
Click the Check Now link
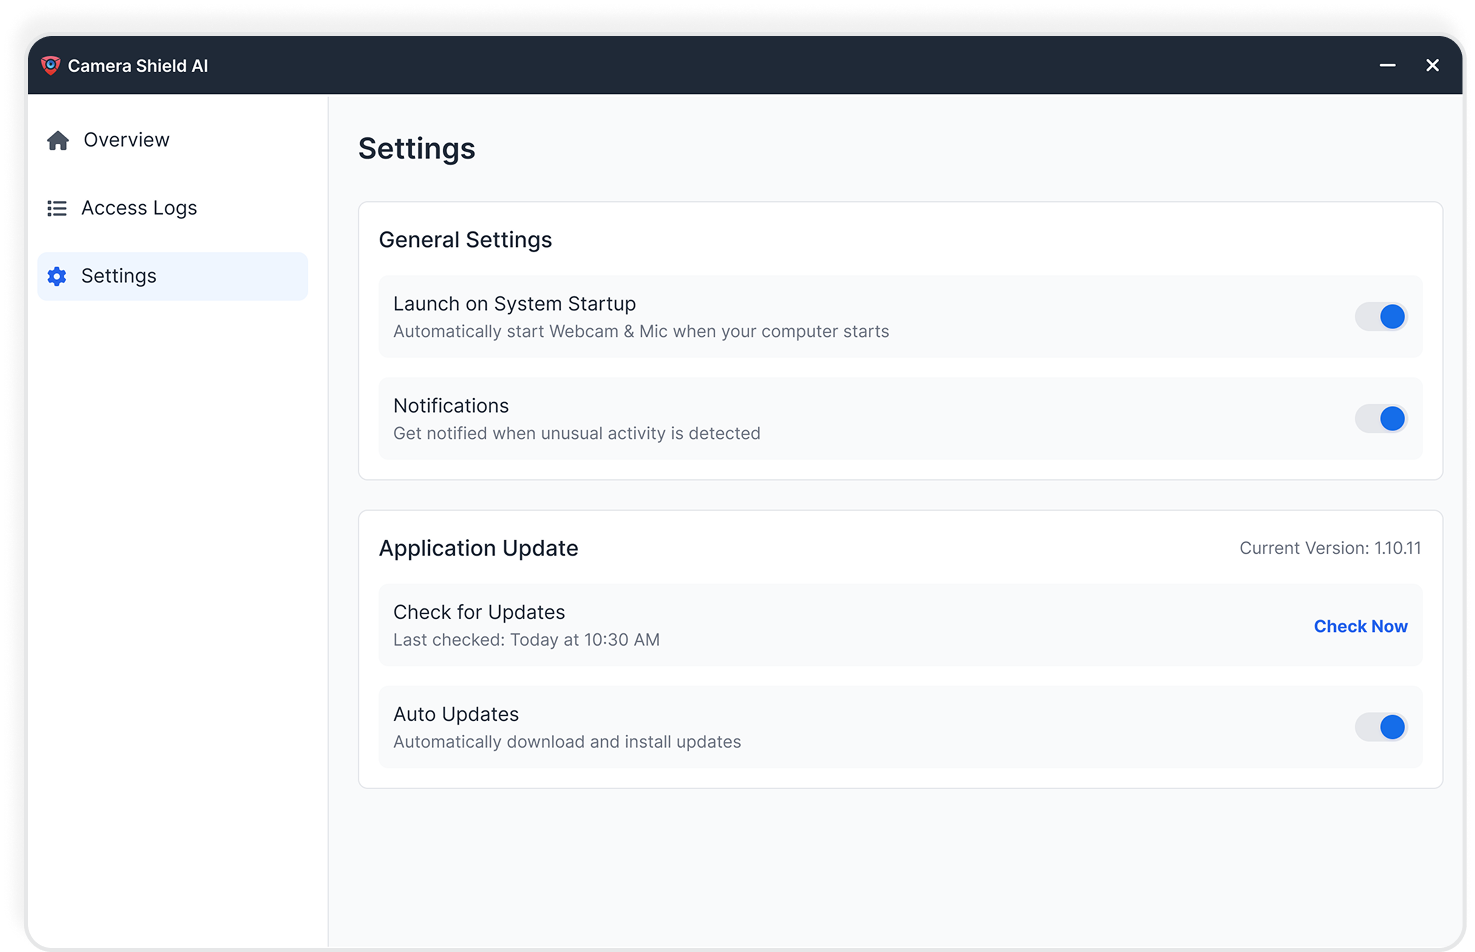[x=1360, y=626]
